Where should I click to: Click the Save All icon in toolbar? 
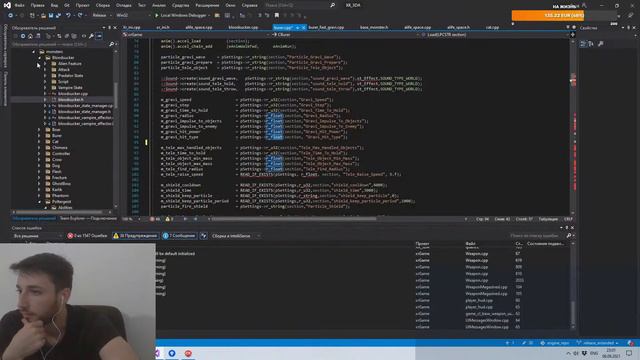[58, 16]
